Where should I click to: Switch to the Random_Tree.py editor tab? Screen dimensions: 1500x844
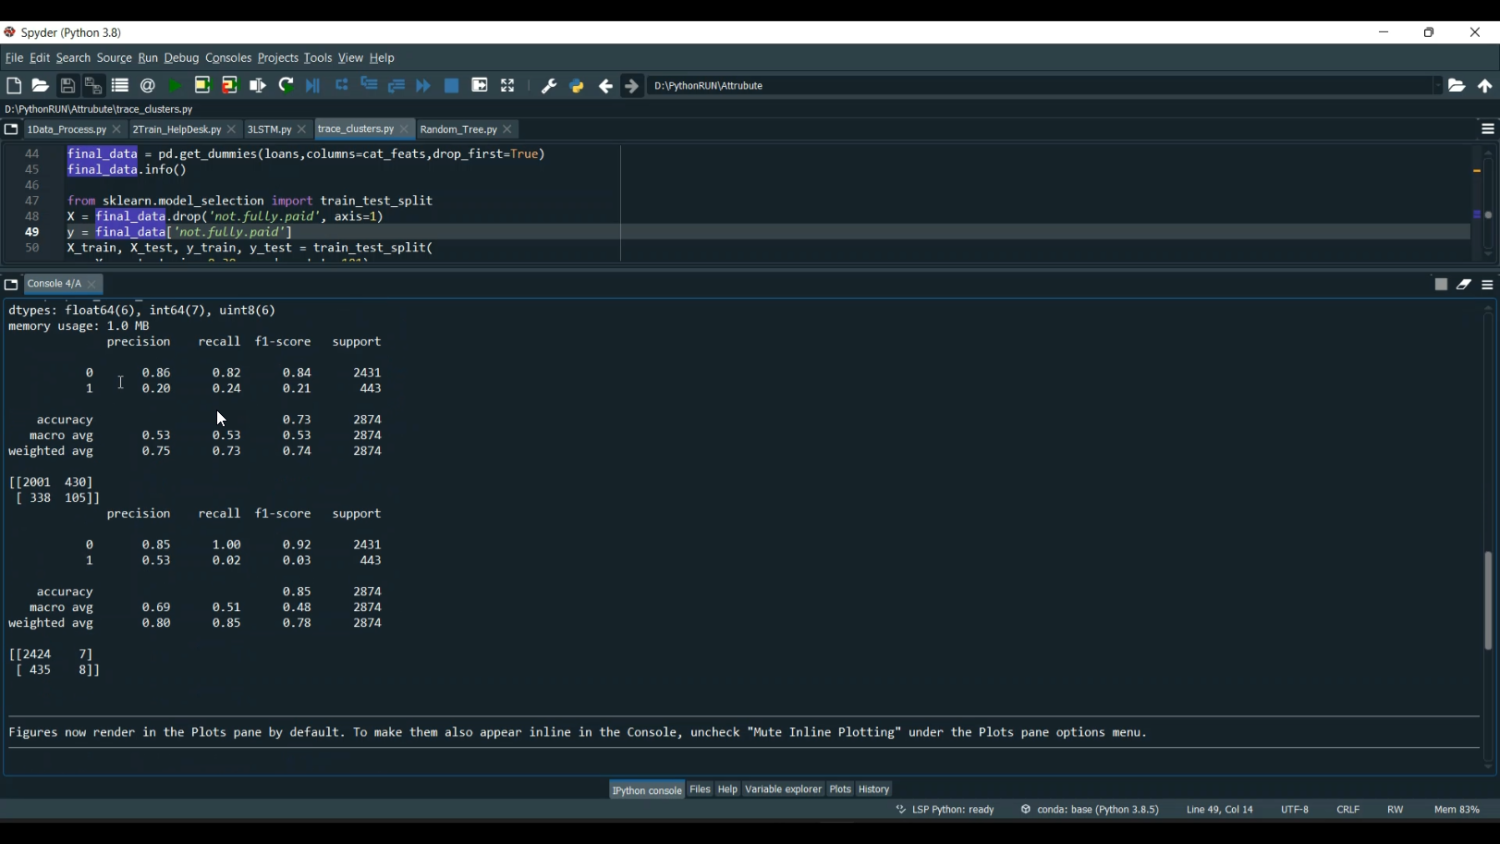(458, 130)
